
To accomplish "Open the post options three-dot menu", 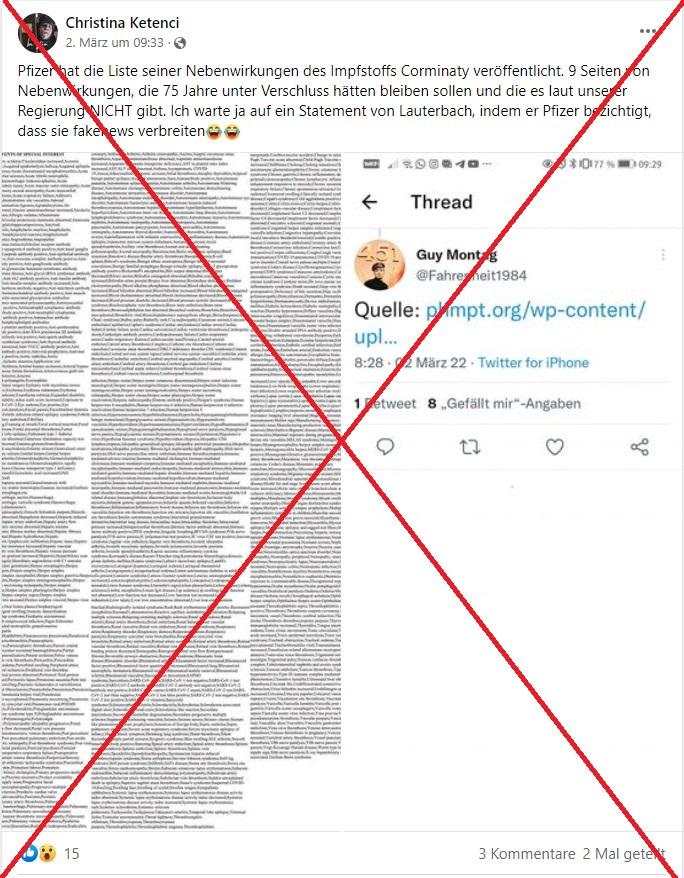I will (648, 31).
